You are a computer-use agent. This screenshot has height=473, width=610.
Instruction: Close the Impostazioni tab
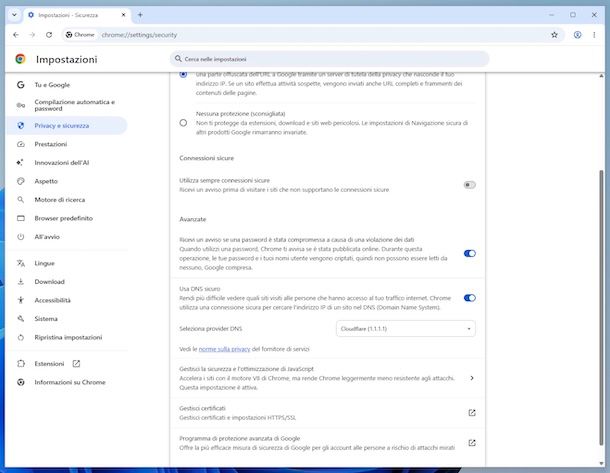123,15
